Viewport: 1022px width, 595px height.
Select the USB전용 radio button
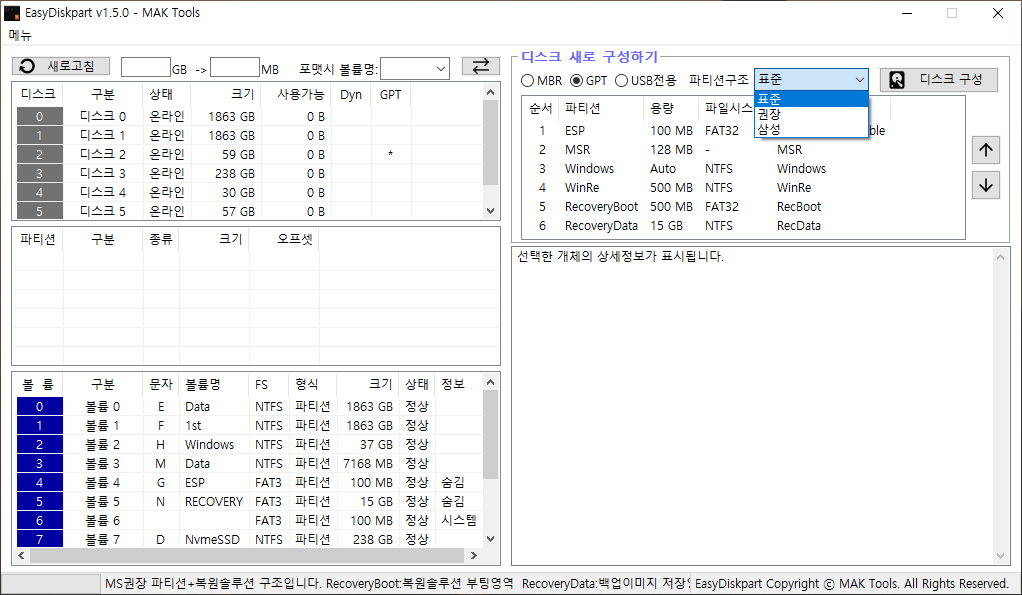(x=645, y=80)
